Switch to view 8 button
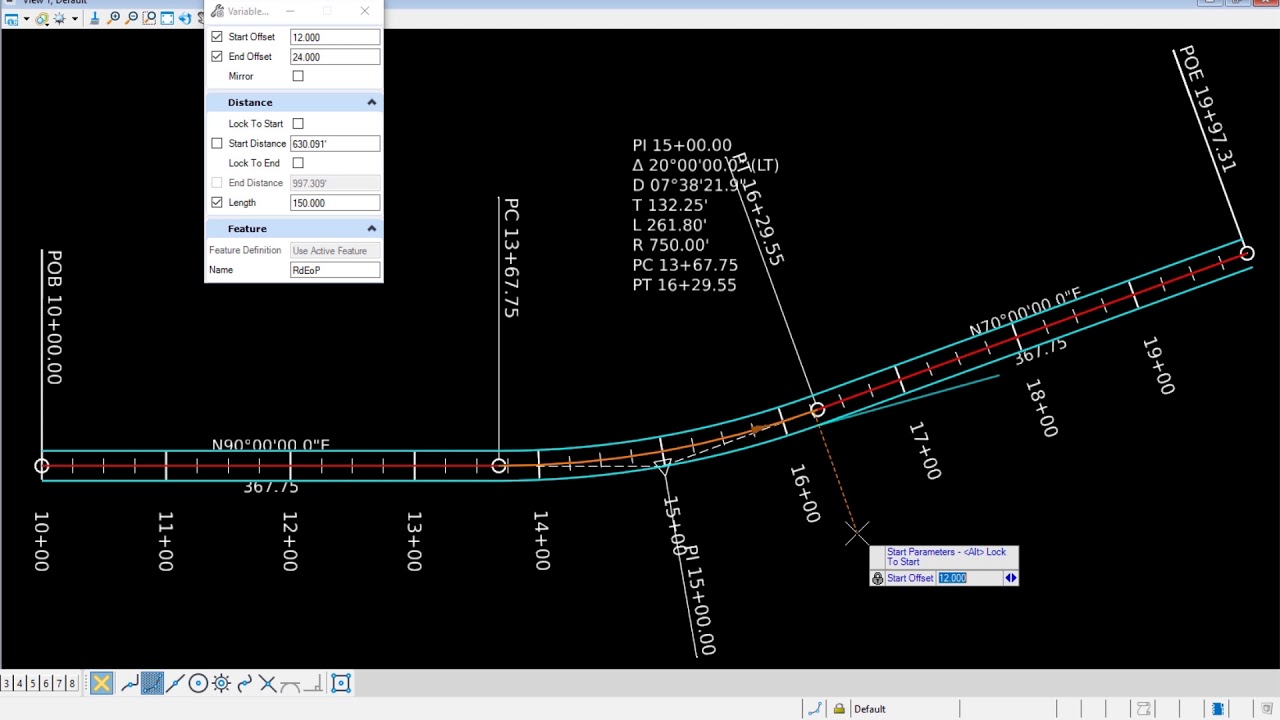The height and width of the screenshot is (720, 1280). click(71, 684)
